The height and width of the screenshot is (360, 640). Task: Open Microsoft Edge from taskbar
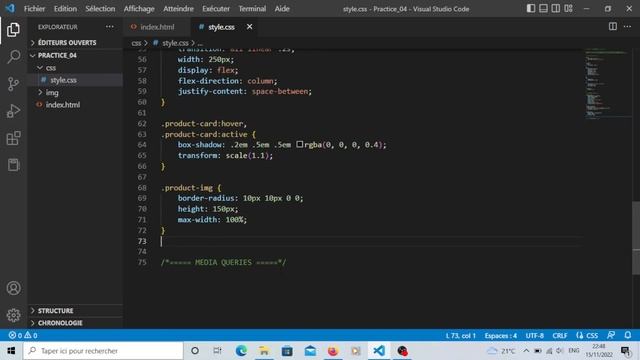click(241, 351)
